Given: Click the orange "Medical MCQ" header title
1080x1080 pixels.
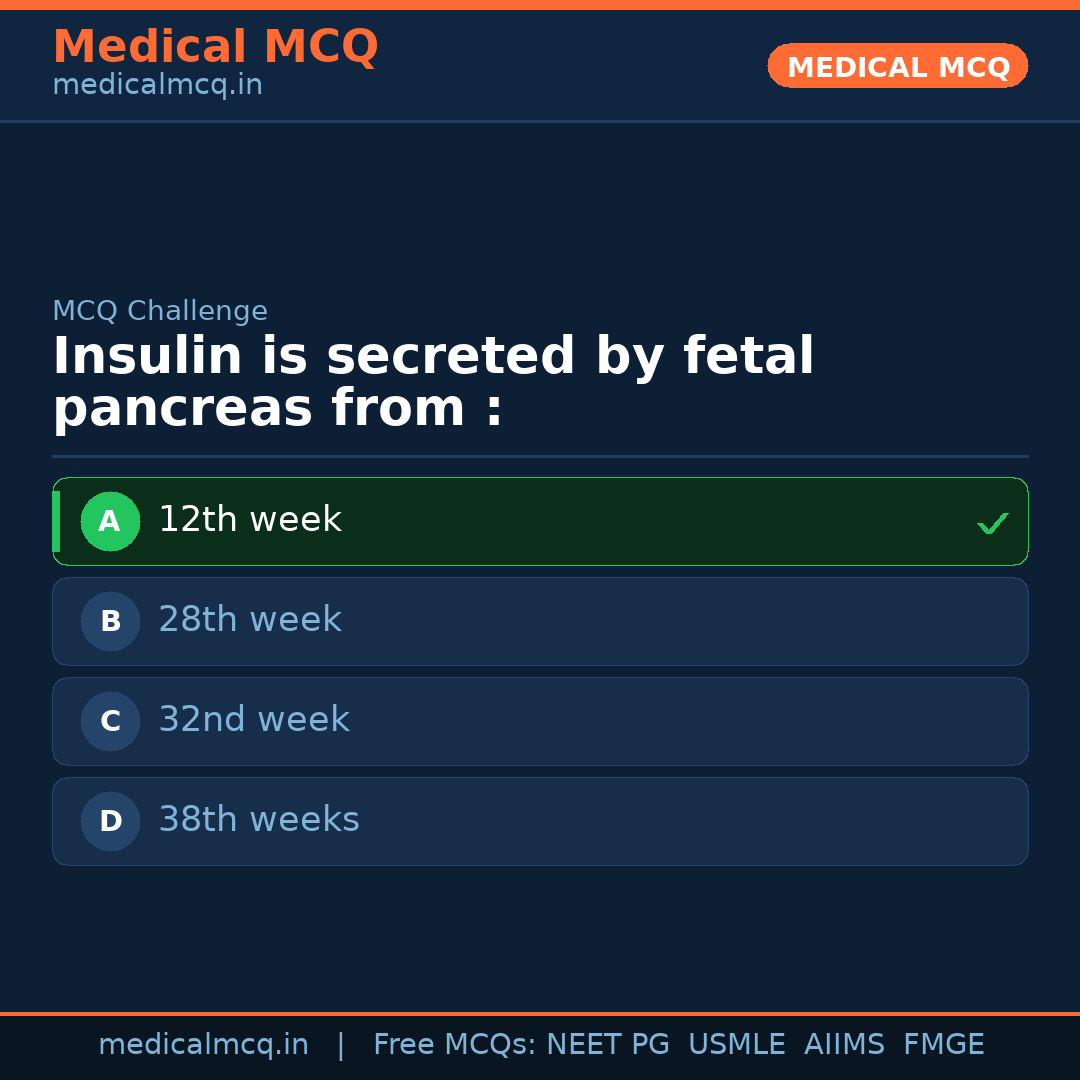Looking at the screenshot, I should (x=215, y=47).
